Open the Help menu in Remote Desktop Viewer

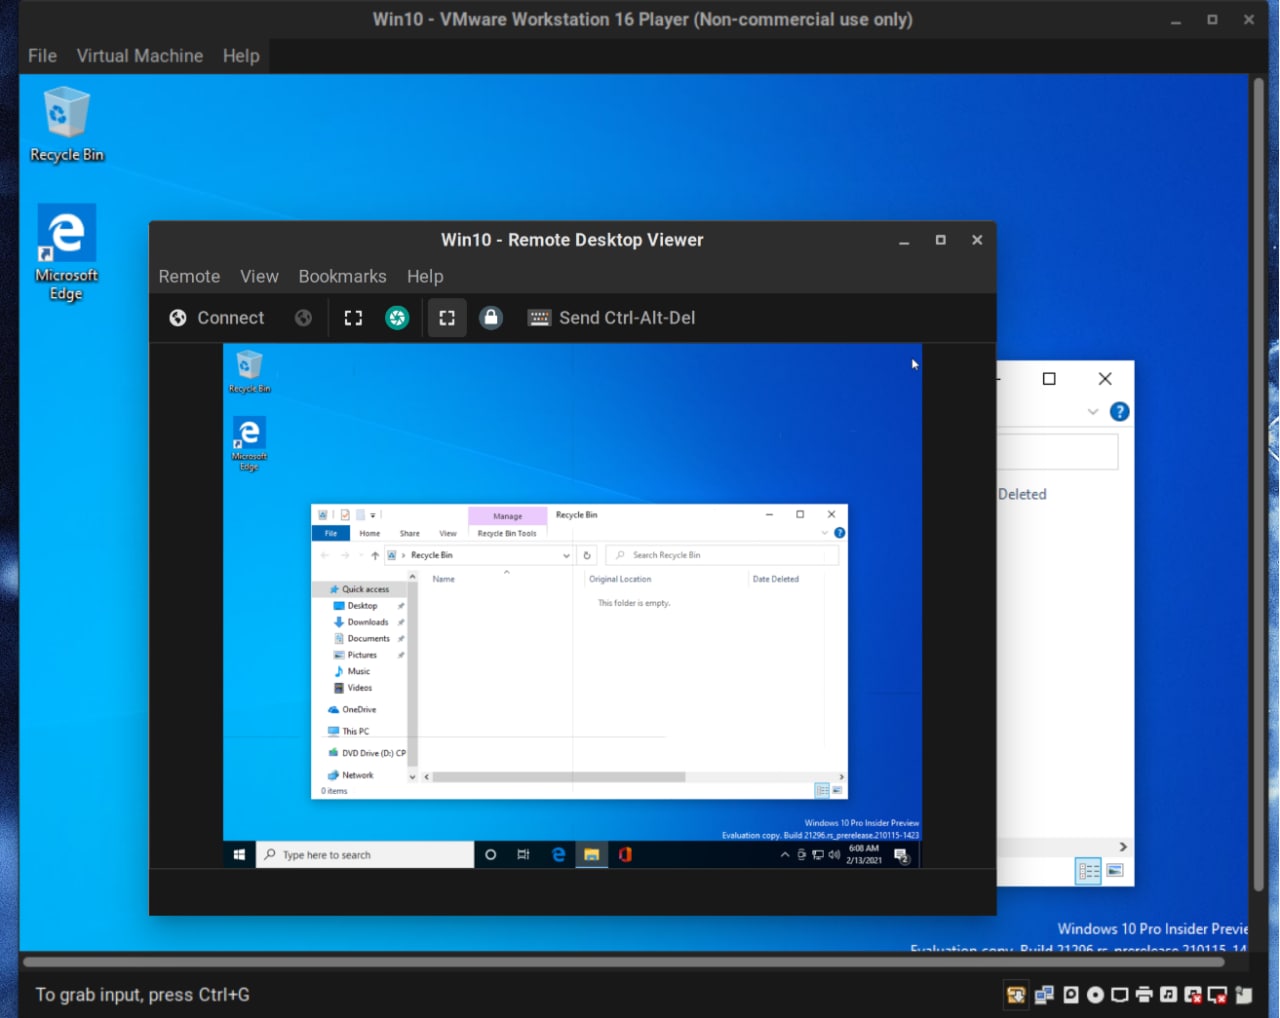425,276
